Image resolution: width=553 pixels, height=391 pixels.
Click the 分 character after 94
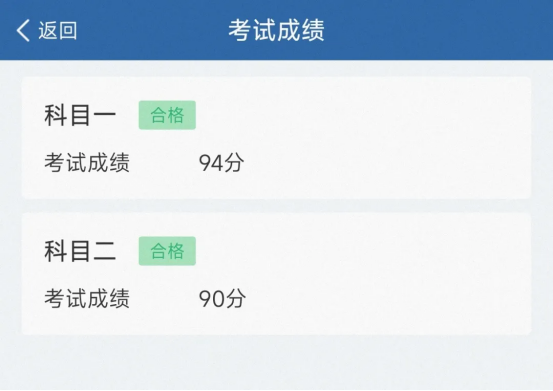click(234, 163)
